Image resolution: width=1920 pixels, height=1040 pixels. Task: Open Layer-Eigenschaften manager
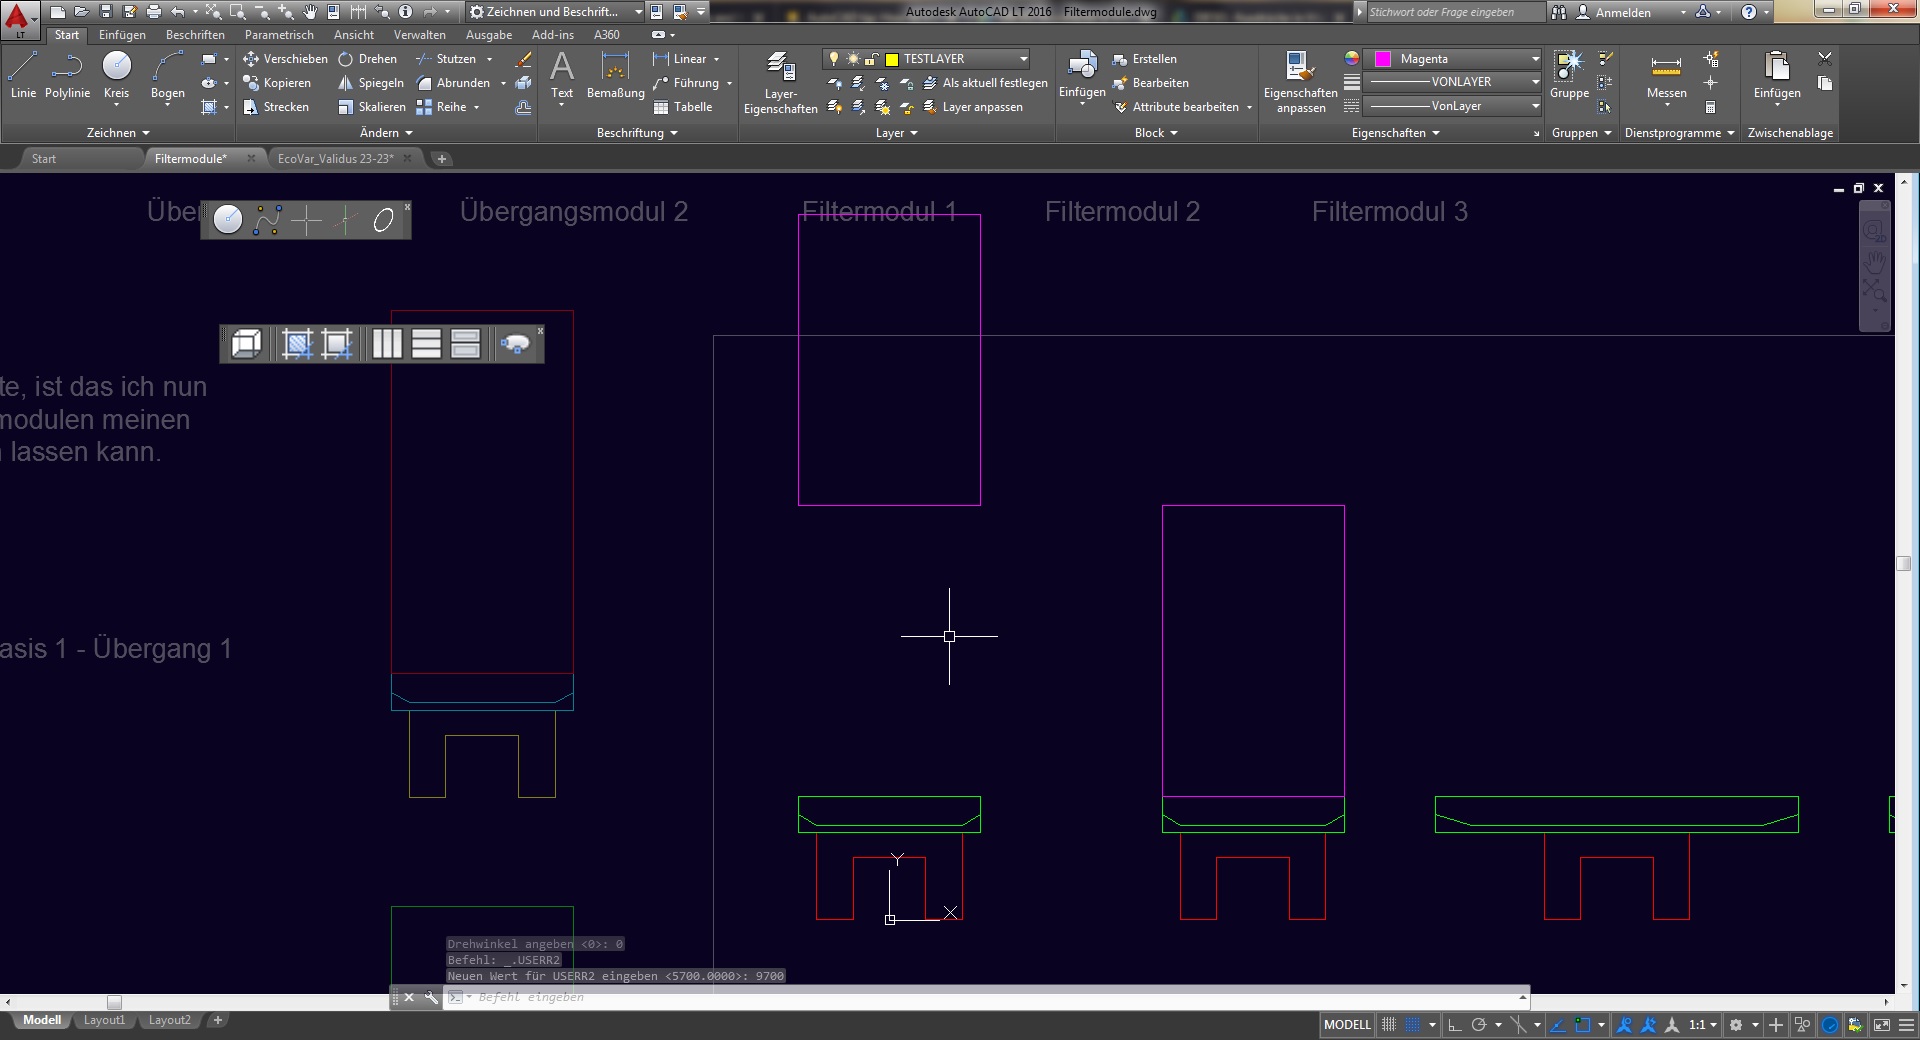point(780,83)
